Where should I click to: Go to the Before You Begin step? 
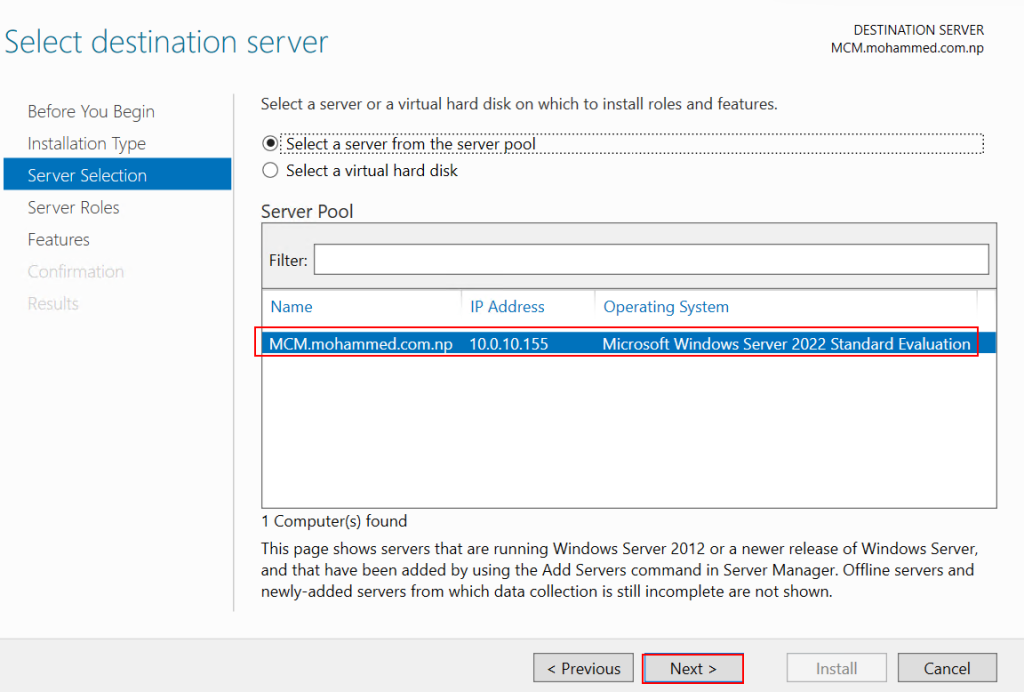91,111
